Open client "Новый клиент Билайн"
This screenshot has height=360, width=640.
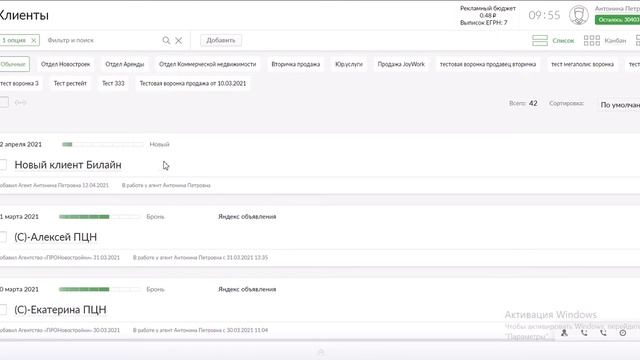[x=68, y=164]
